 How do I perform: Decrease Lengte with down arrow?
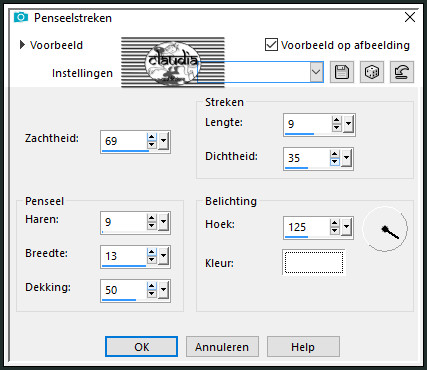pyautogui.click(x=336, y=128)
